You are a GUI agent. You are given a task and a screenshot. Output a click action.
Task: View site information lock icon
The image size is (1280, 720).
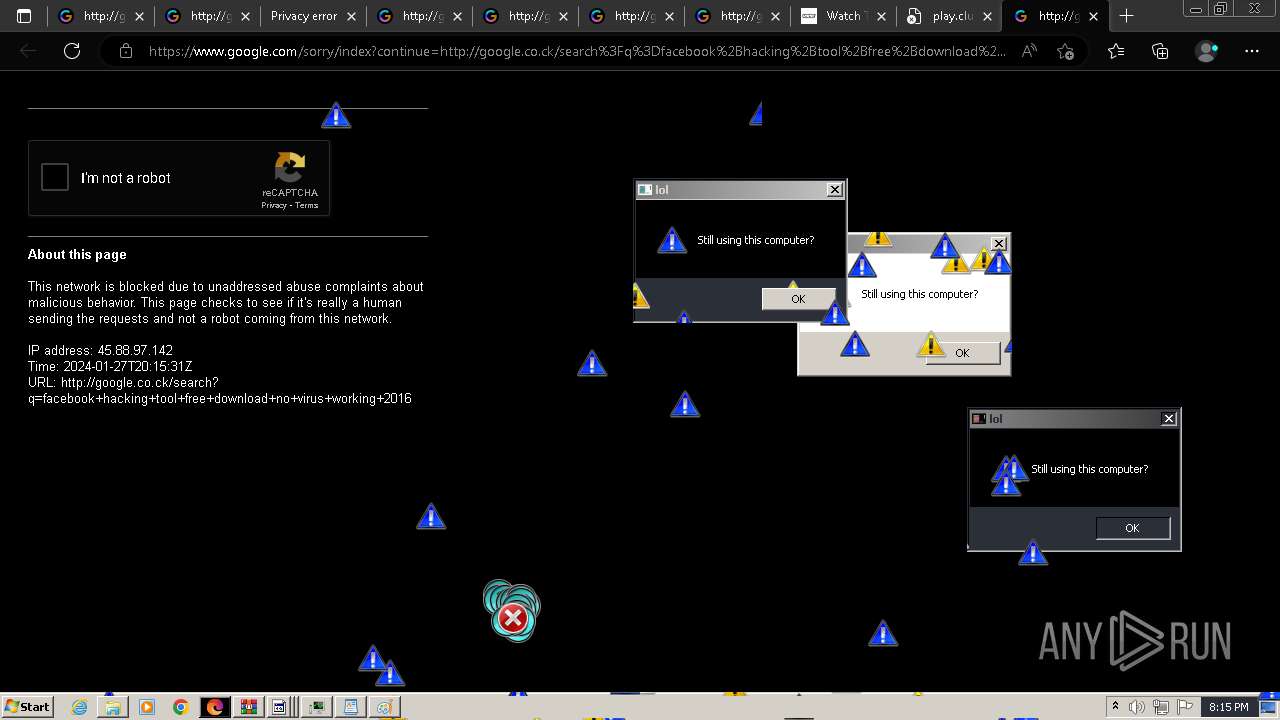pyautogui.click(x=126, y=51)
